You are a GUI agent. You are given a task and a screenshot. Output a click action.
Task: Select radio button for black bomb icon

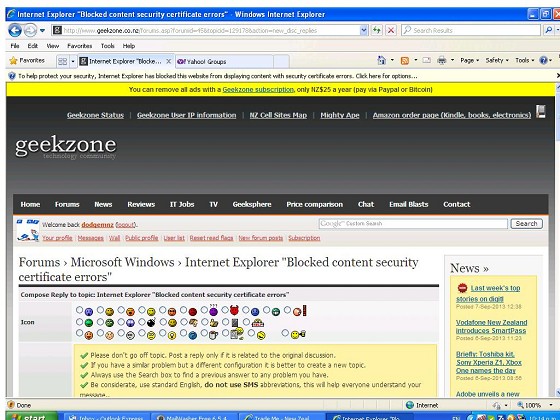[142, 322]
